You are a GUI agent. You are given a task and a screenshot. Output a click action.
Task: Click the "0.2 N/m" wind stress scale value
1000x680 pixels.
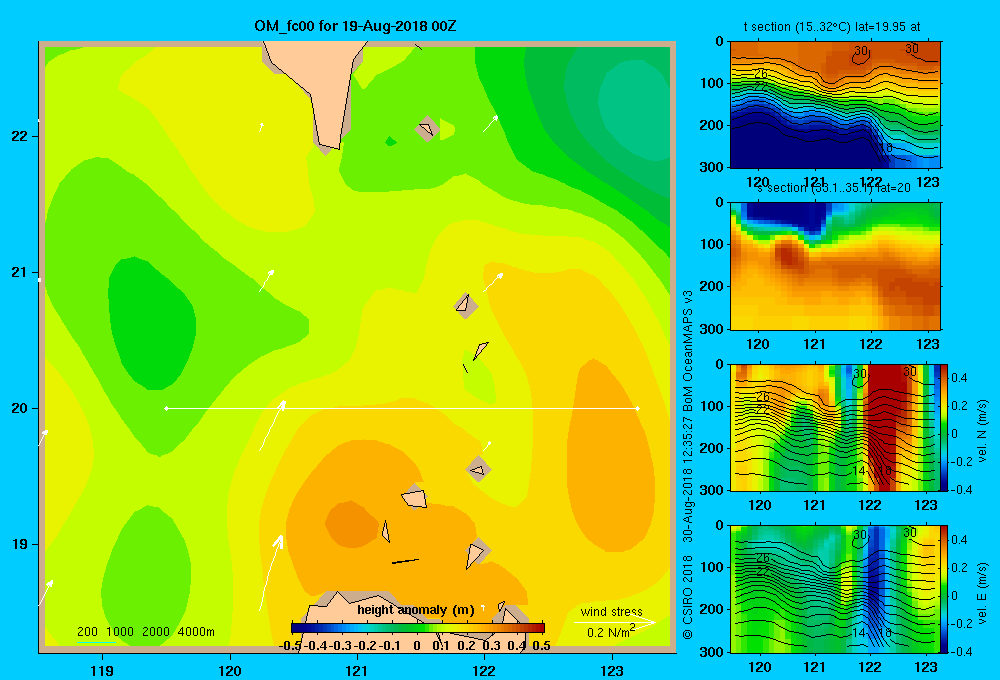click(x=610, y=632)
